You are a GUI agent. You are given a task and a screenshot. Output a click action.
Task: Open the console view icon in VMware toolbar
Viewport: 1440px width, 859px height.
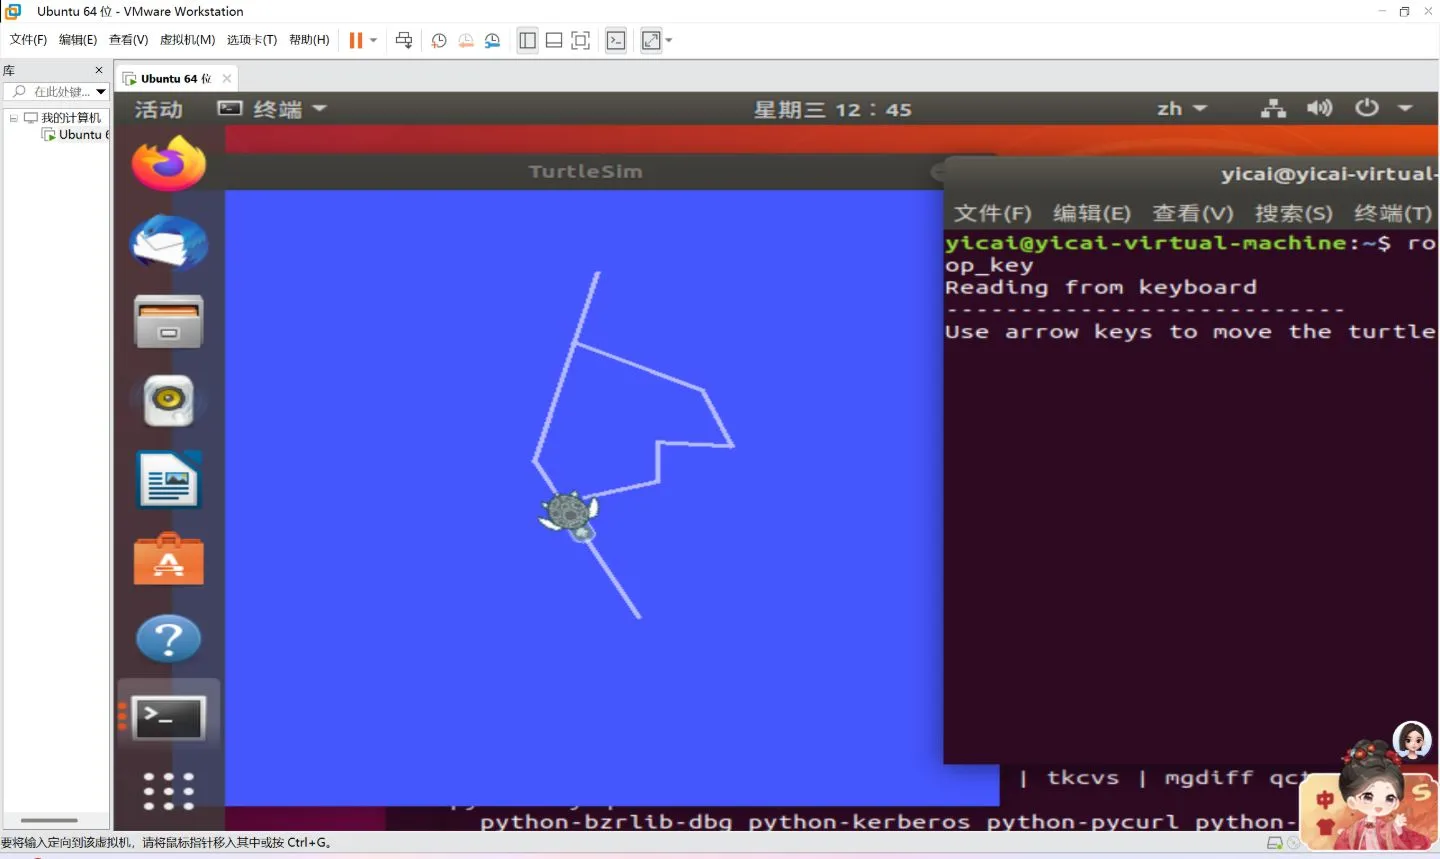pos(616,40)
